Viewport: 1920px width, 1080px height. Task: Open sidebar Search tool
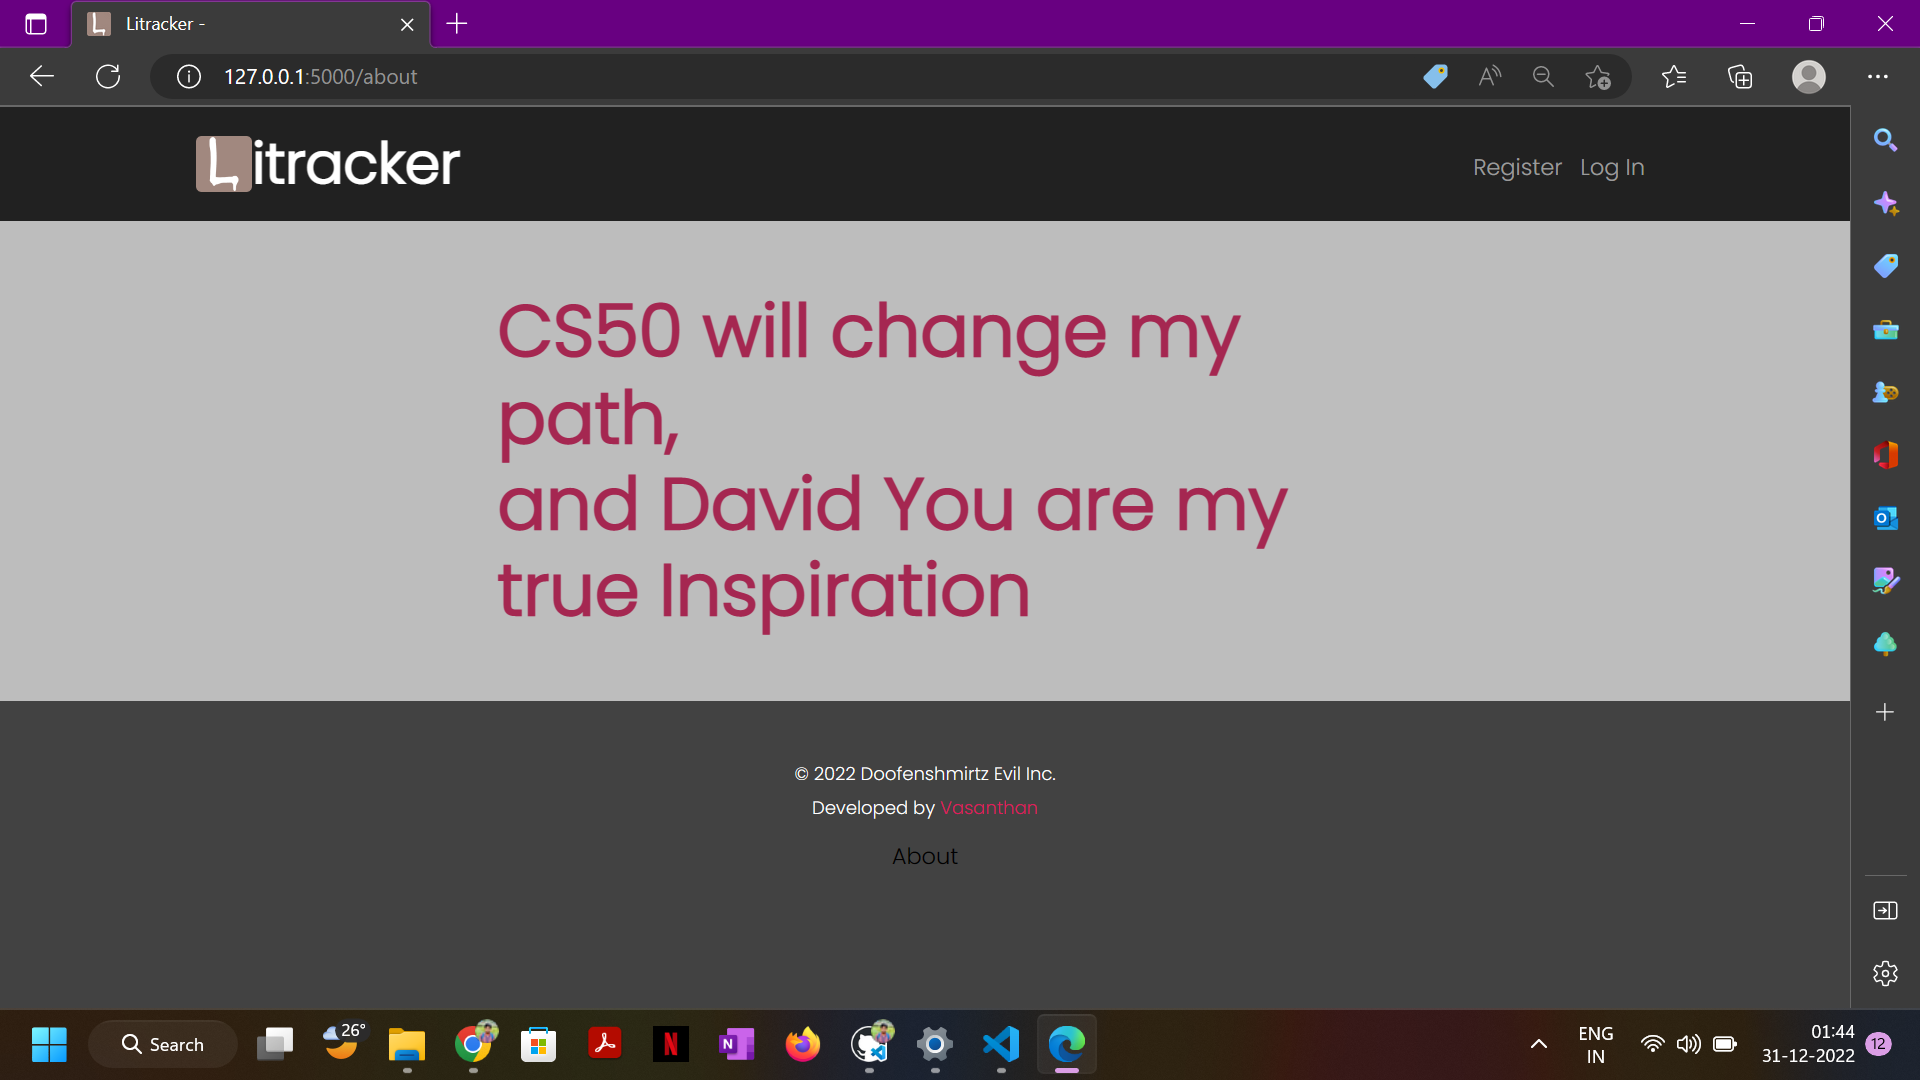pos(1885,140)
